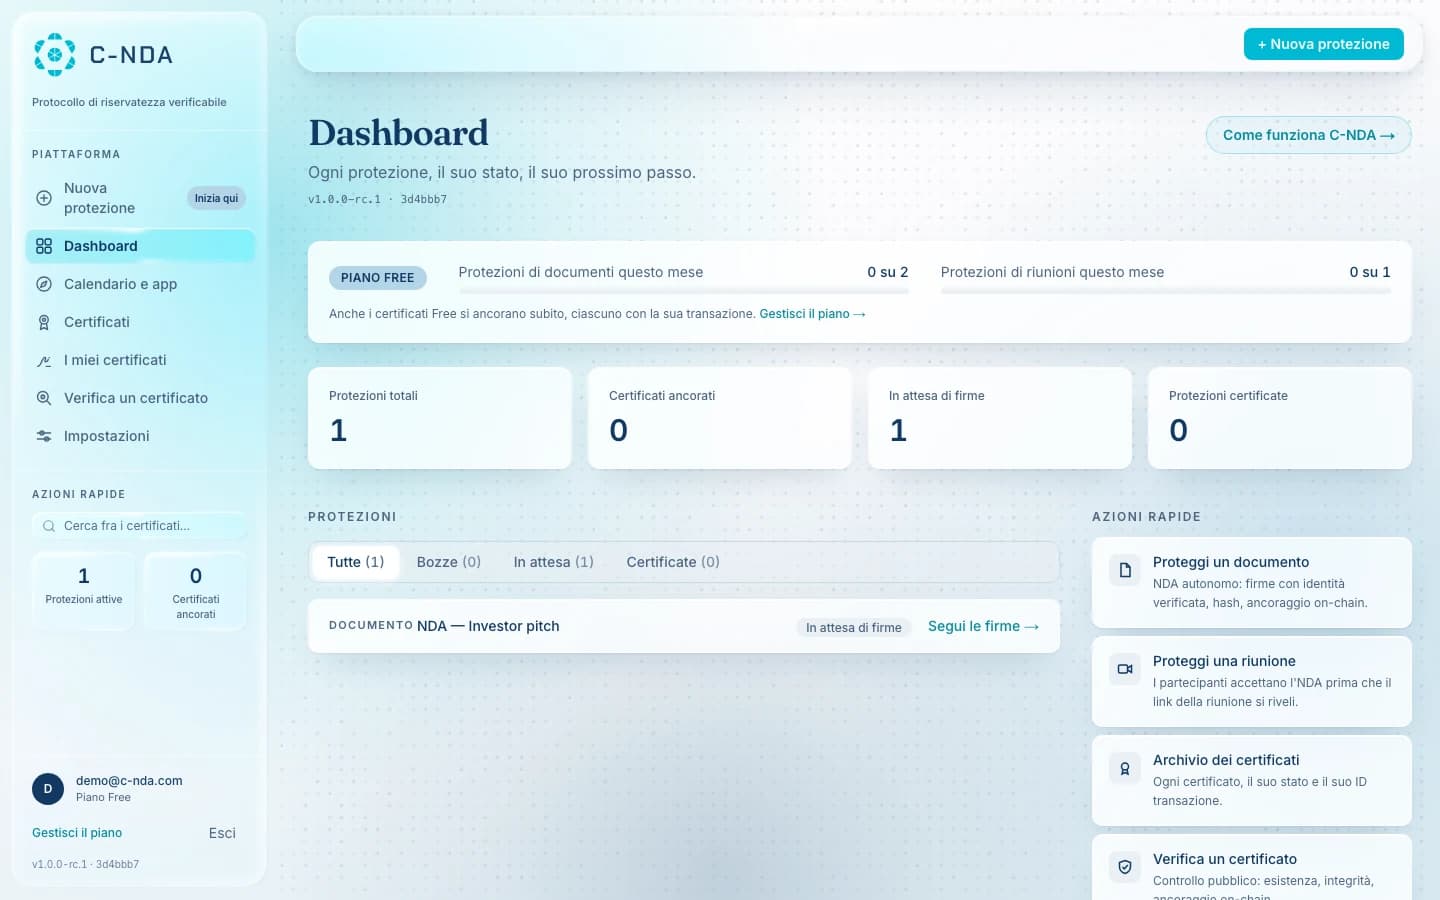This screenshot has height=900, width=1440.
Task: Click the document protections monthly progress bar
Action: pos(683,291)
